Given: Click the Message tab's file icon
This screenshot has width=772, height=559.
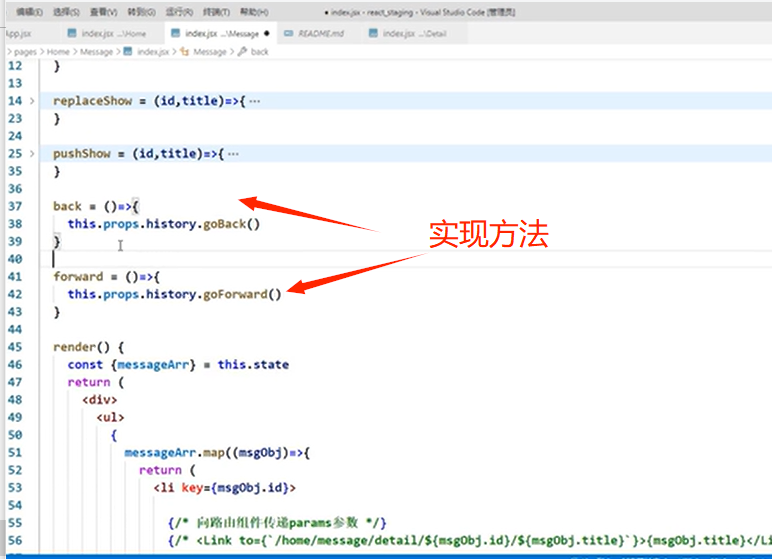Looking at the screenshot, I should click(x=175, y=33).
